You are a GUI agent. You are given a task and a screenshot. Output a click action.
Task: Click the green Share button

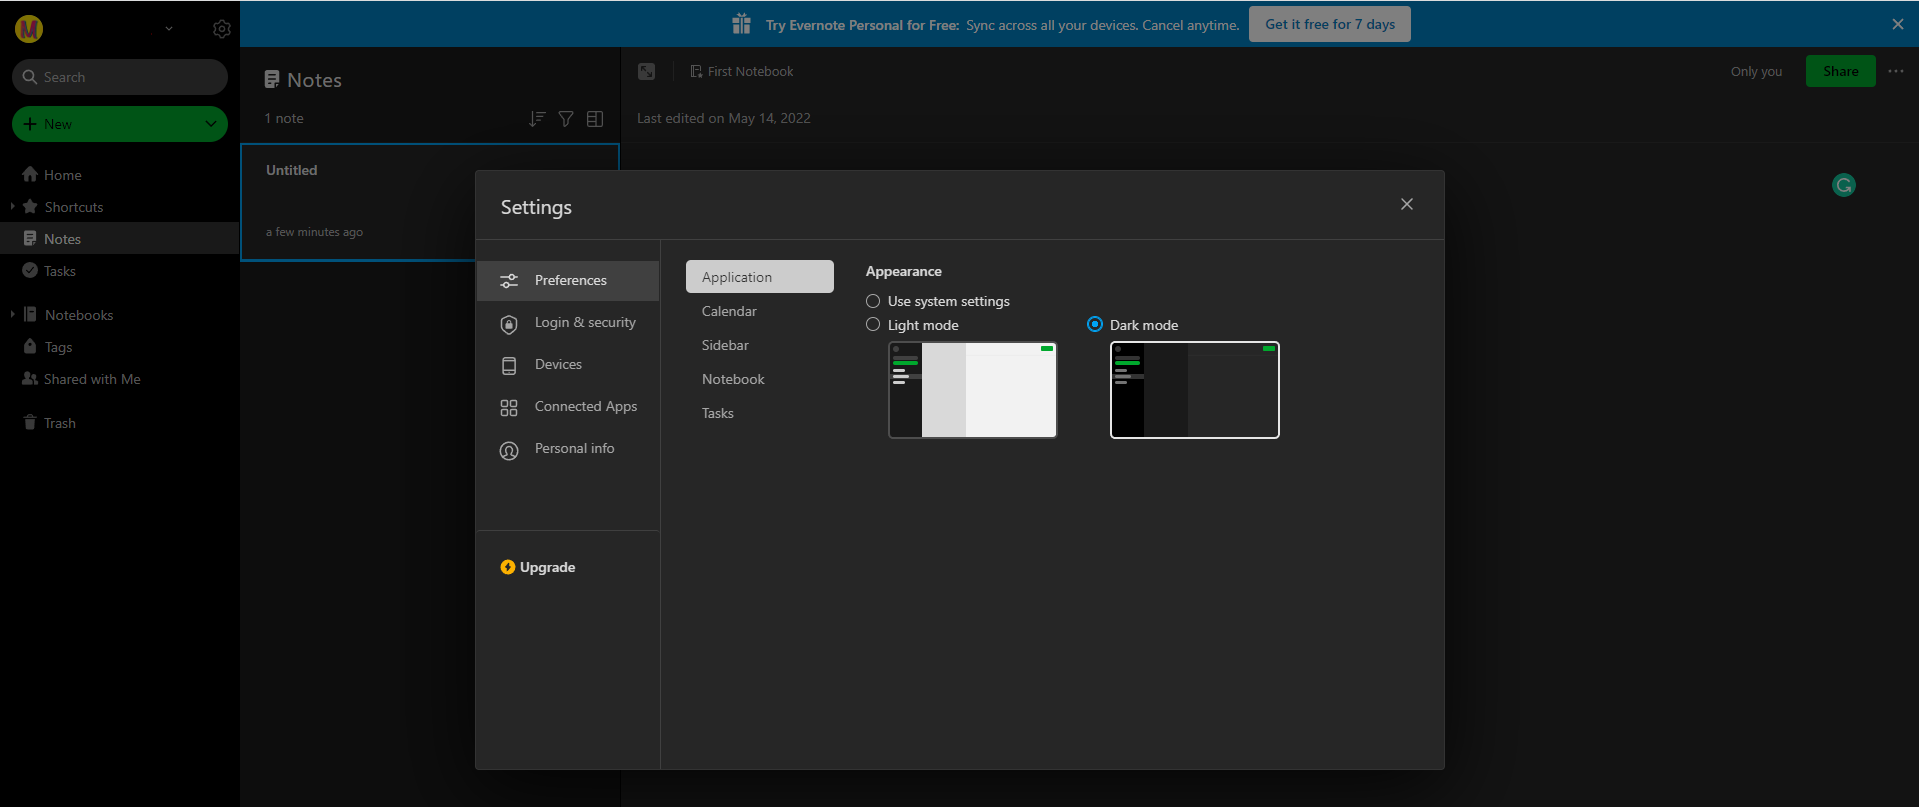coord(1840,71)
